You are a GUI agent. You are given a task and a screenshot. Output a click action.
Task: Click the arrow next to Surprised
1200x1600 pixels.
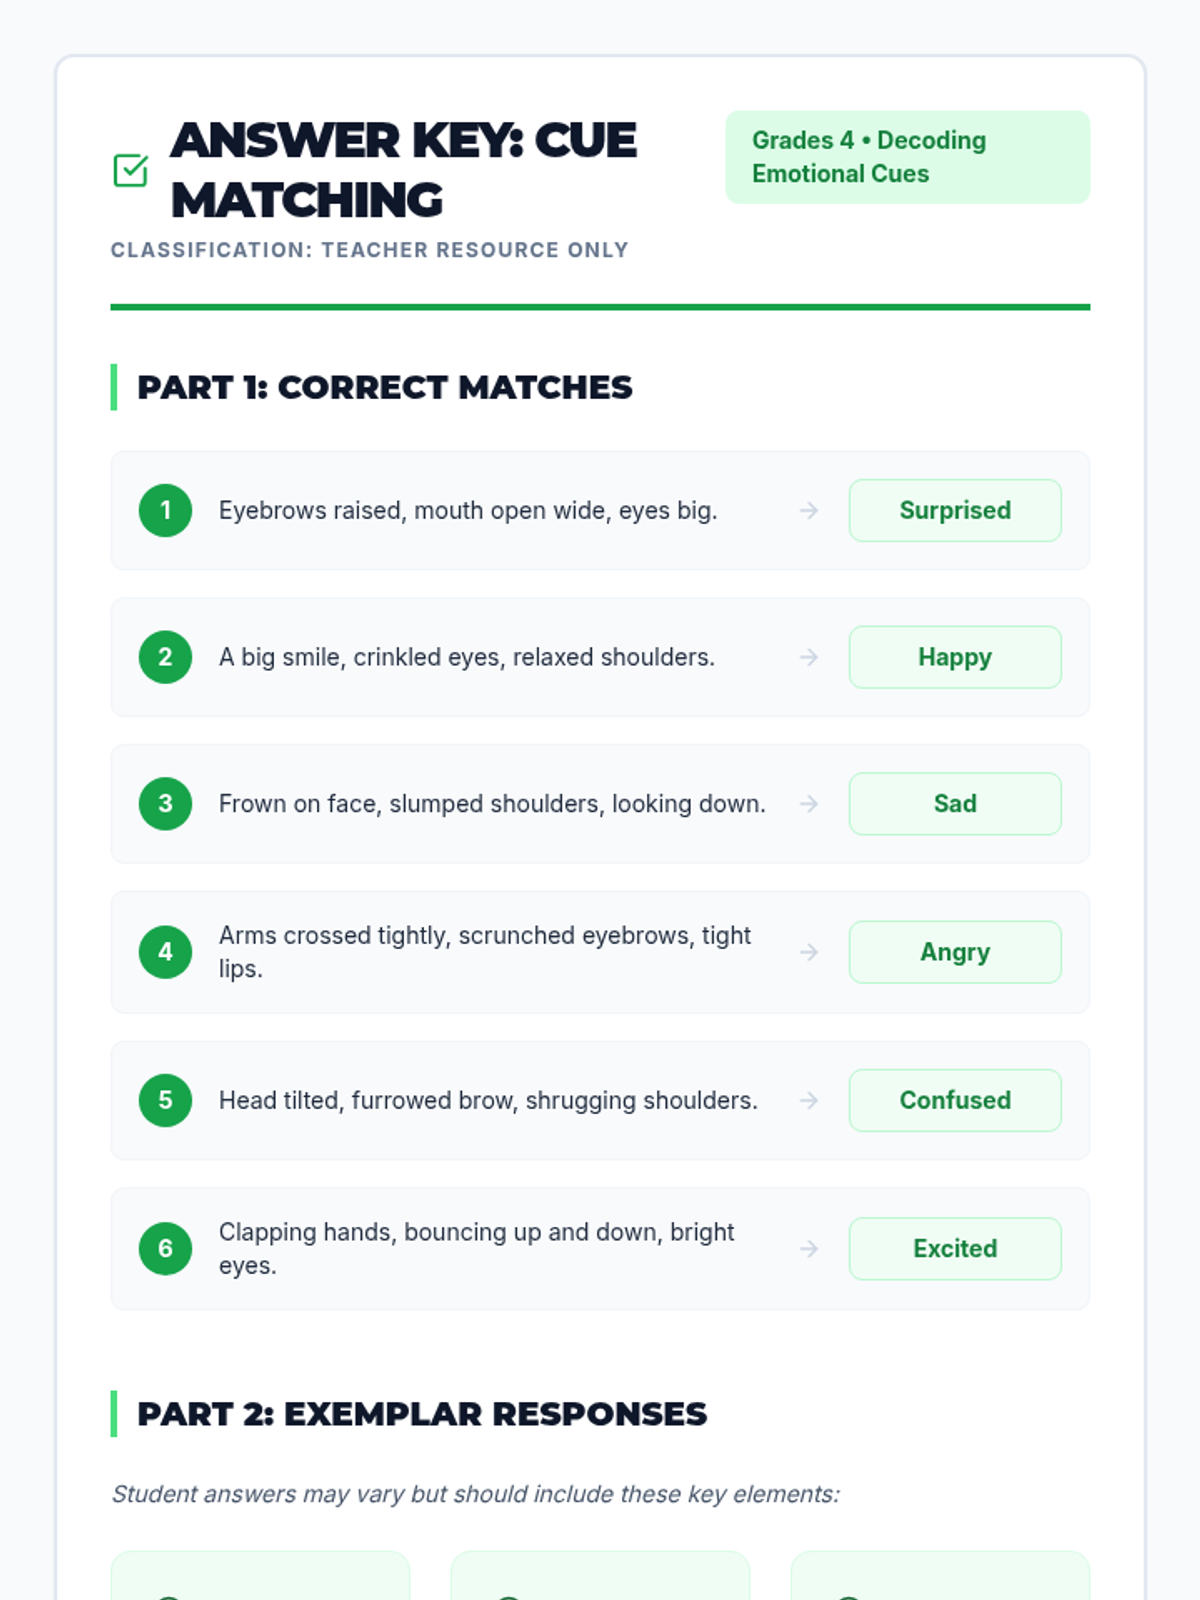pyautogui.click(x=809, y=510)
